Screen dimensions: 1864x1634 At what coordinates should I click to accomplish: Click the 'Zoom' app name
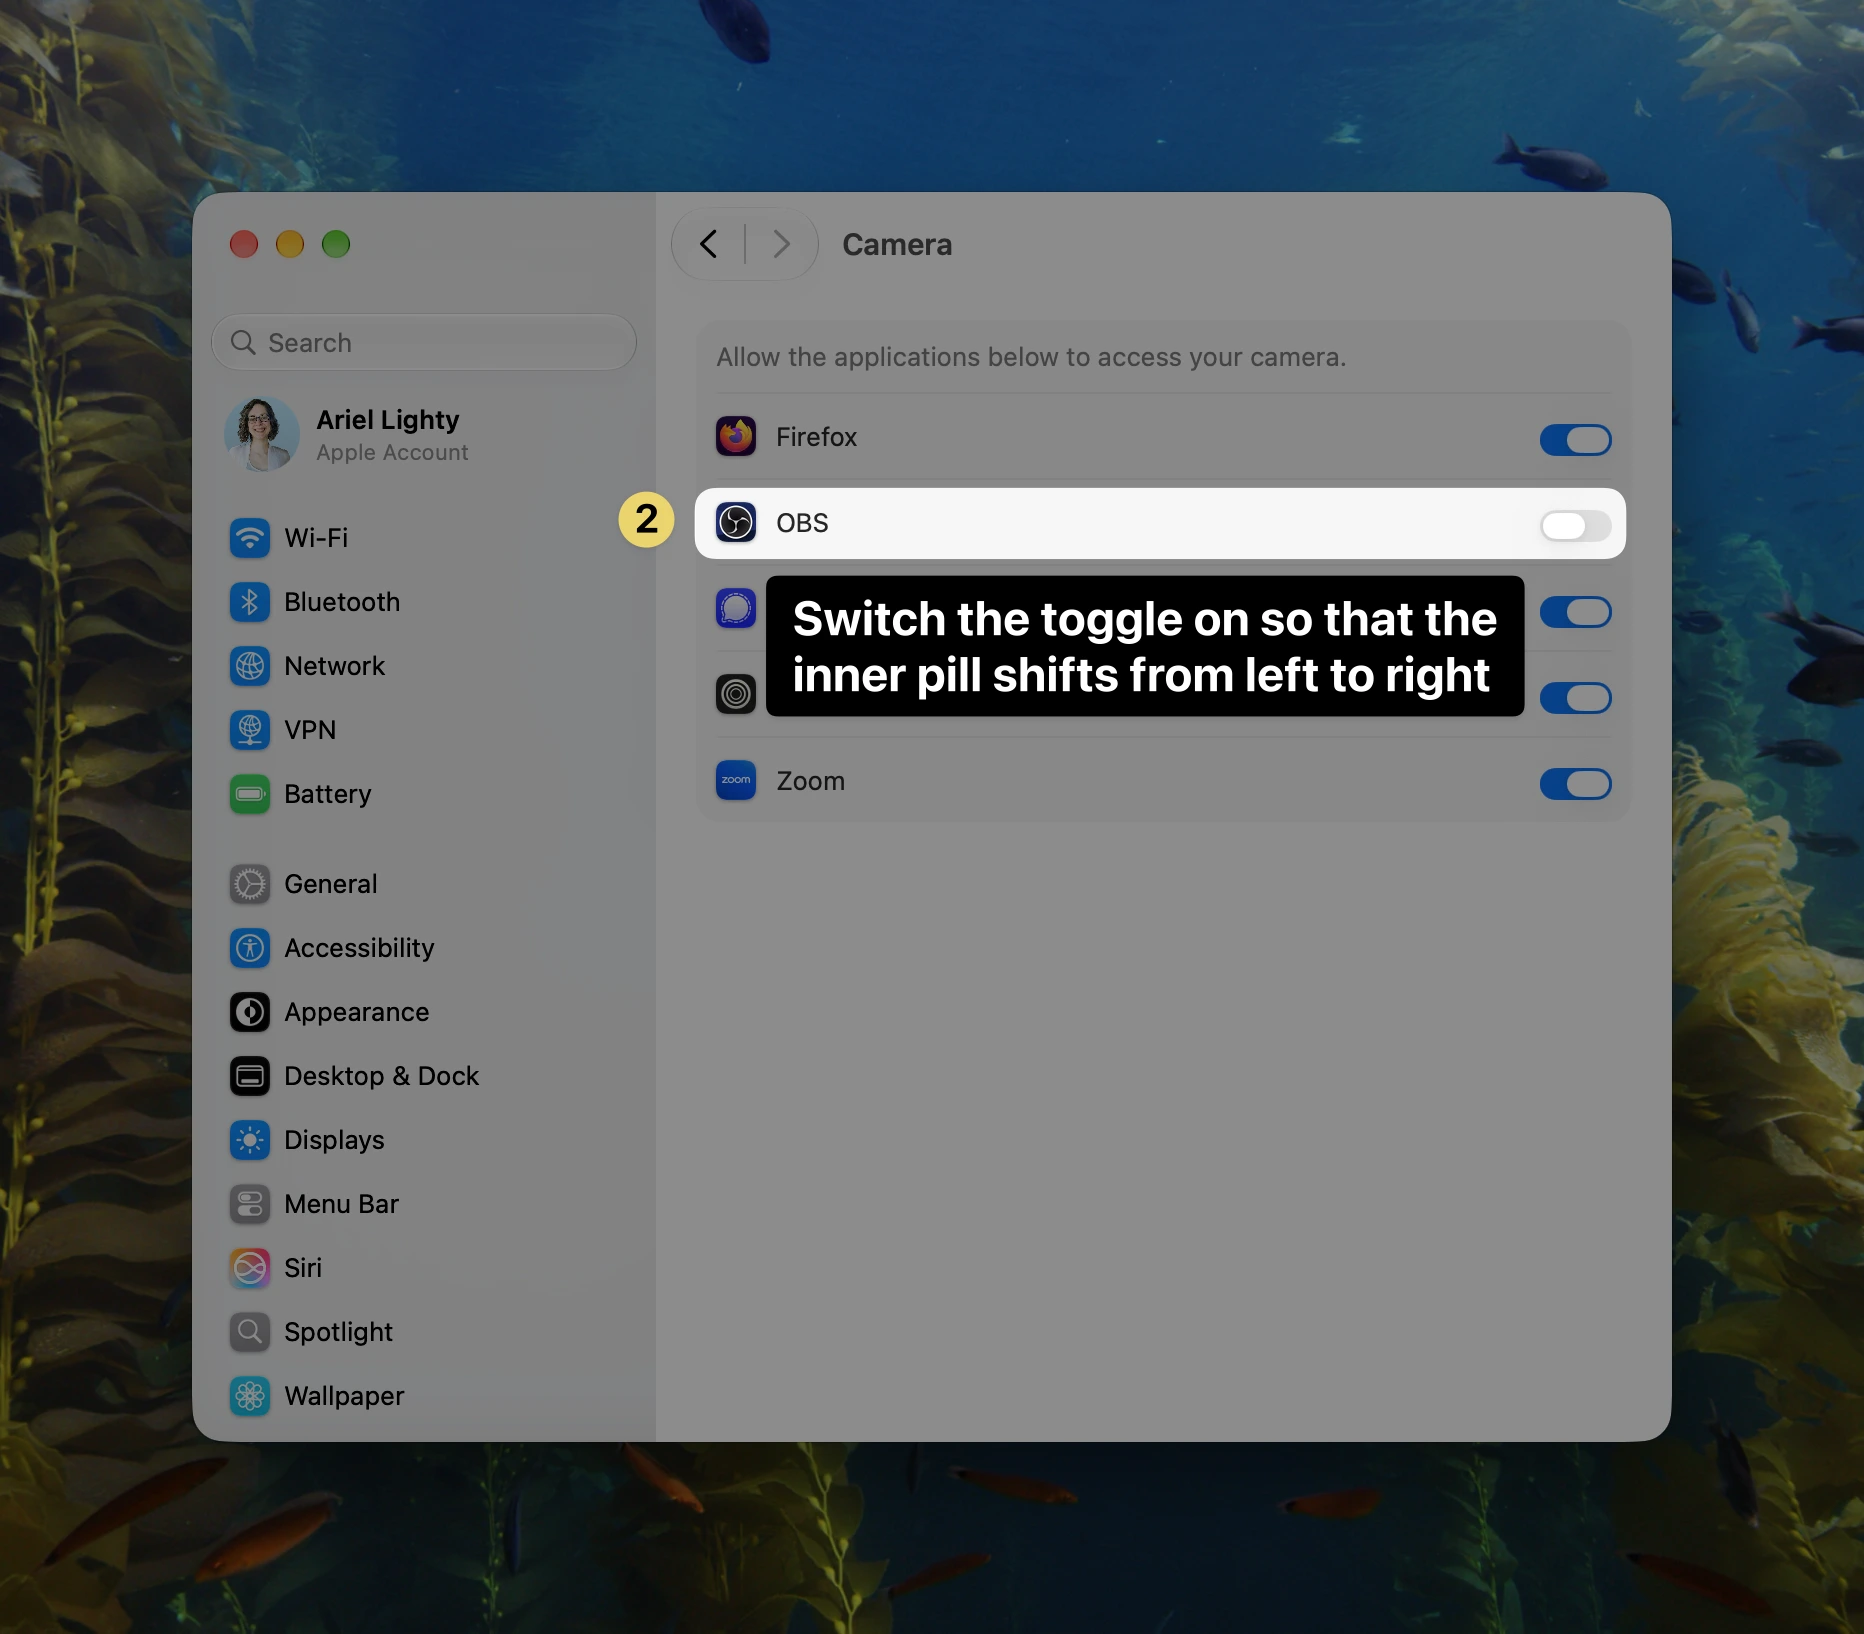(x=810, y=781)
